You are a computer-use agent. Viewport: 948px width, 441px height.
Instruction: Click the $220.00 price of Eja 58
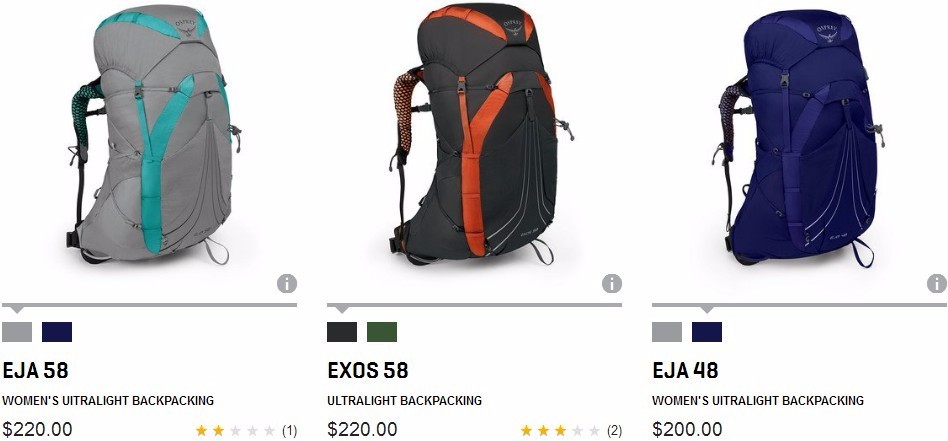coord(37,430)
